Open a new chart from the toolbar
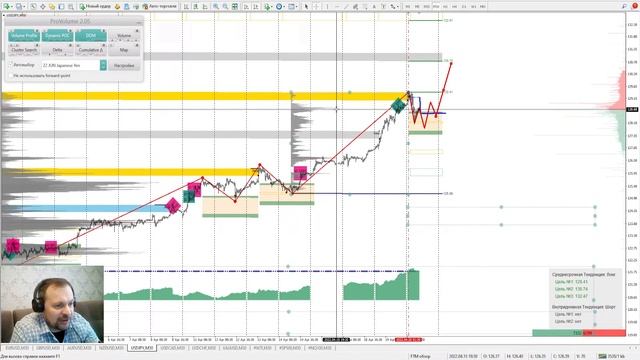Screen dimensions: 640x360 coord(7,7)
